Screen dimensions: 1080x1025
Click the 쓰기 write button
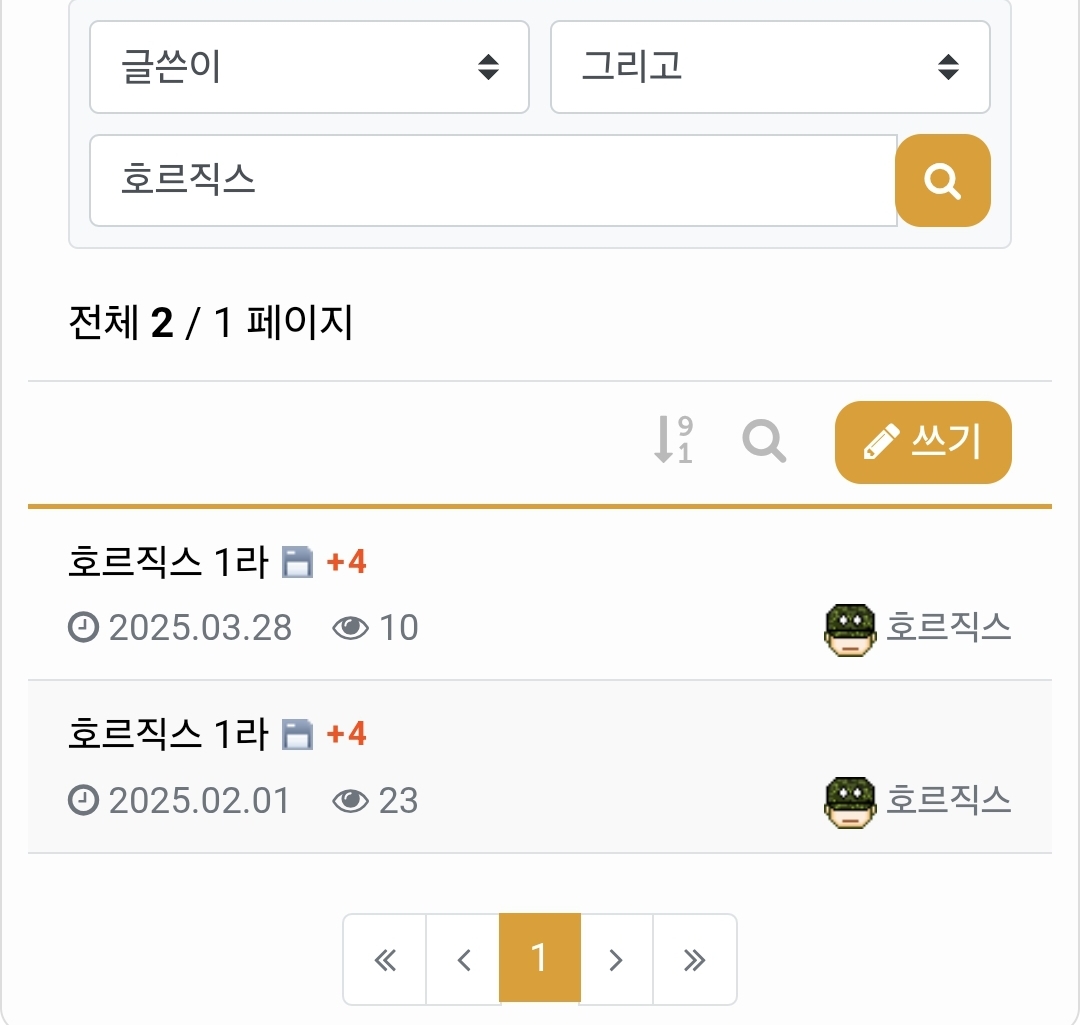pyautogui.click(x=922, y=442)
